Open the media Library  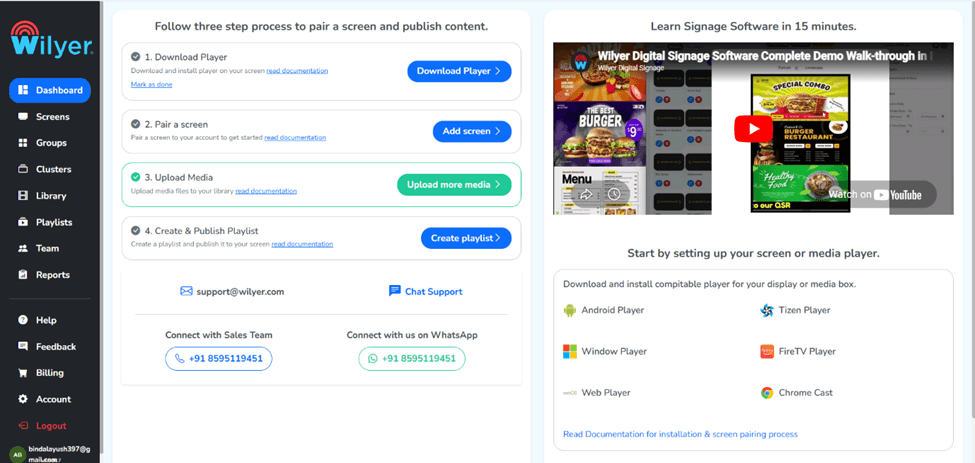pyautogui.click(x=50, y=196)
